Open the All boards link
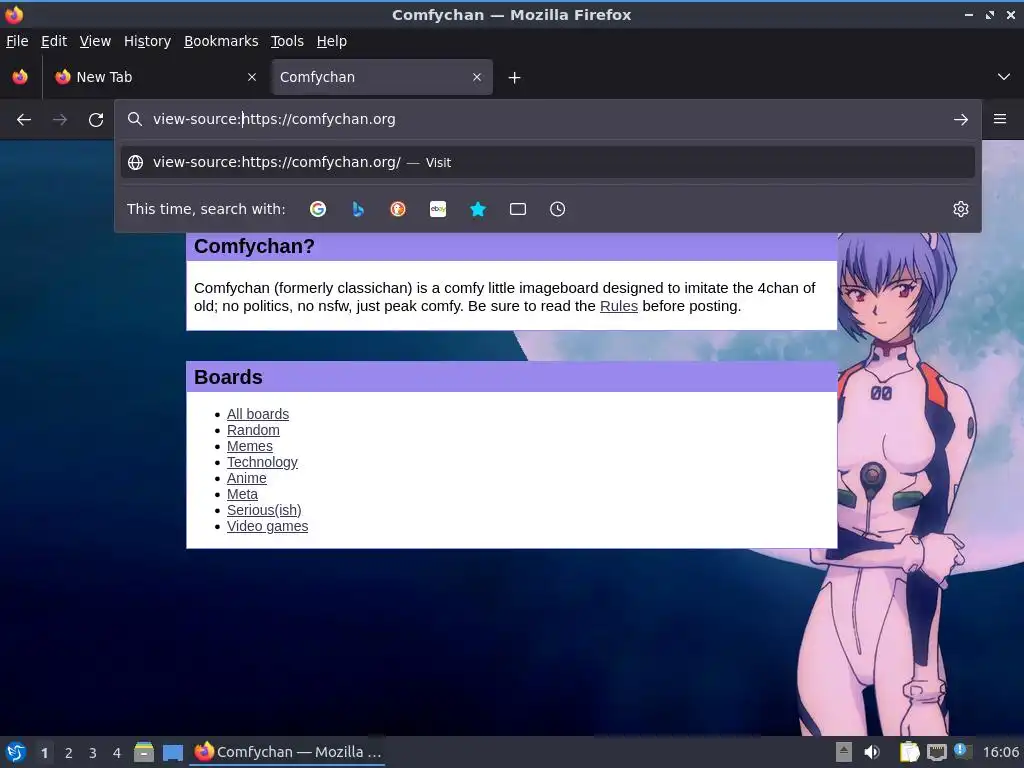 point(258,414)
